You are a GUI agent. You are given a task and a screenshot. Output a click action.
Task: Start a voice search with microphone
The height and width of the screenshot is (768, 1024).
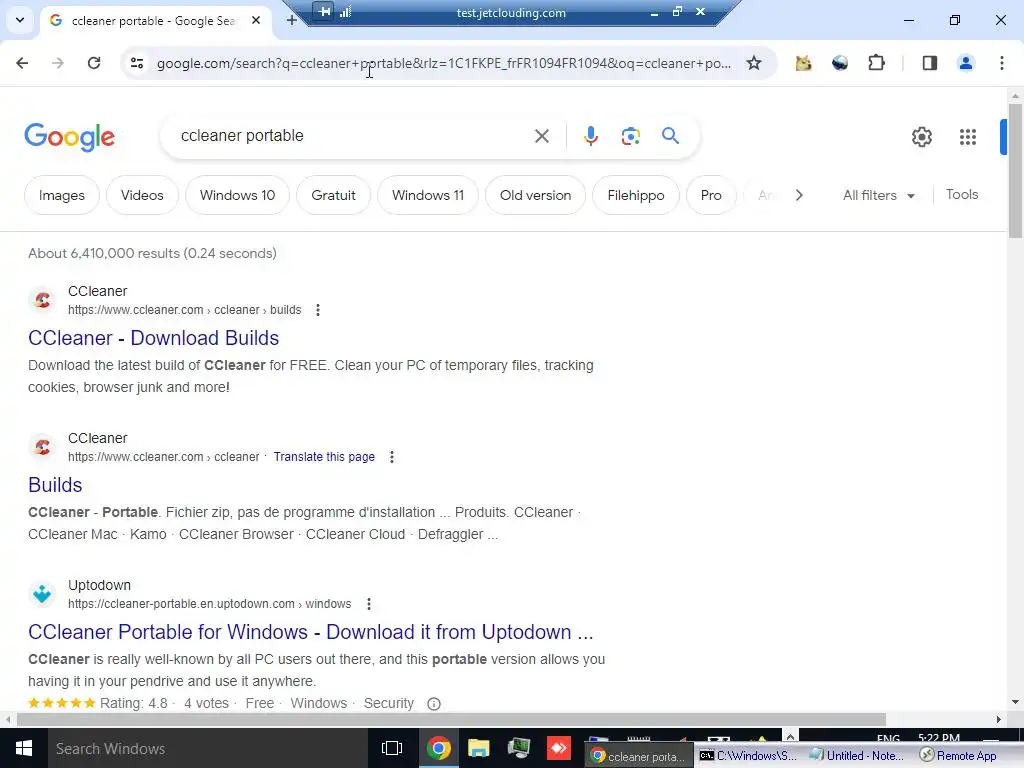[x=591, y=136]
